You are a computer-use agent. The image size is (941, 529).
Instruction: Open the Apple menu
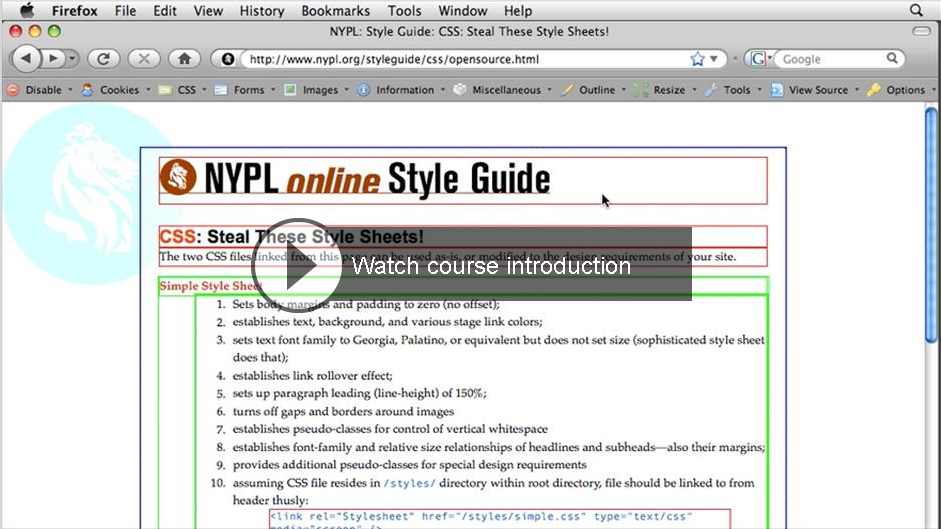pyautogui.click(x=27, y=11)
